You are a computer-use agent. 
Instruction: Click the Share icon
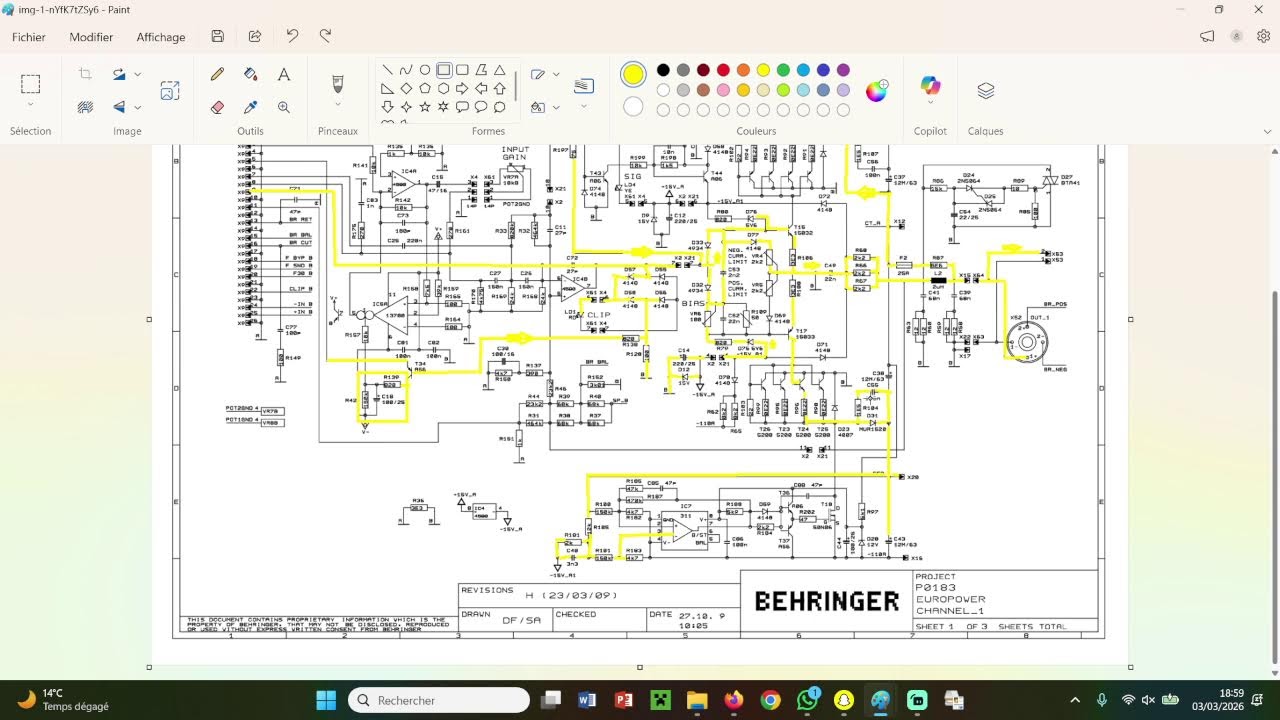tap(255, 36)
